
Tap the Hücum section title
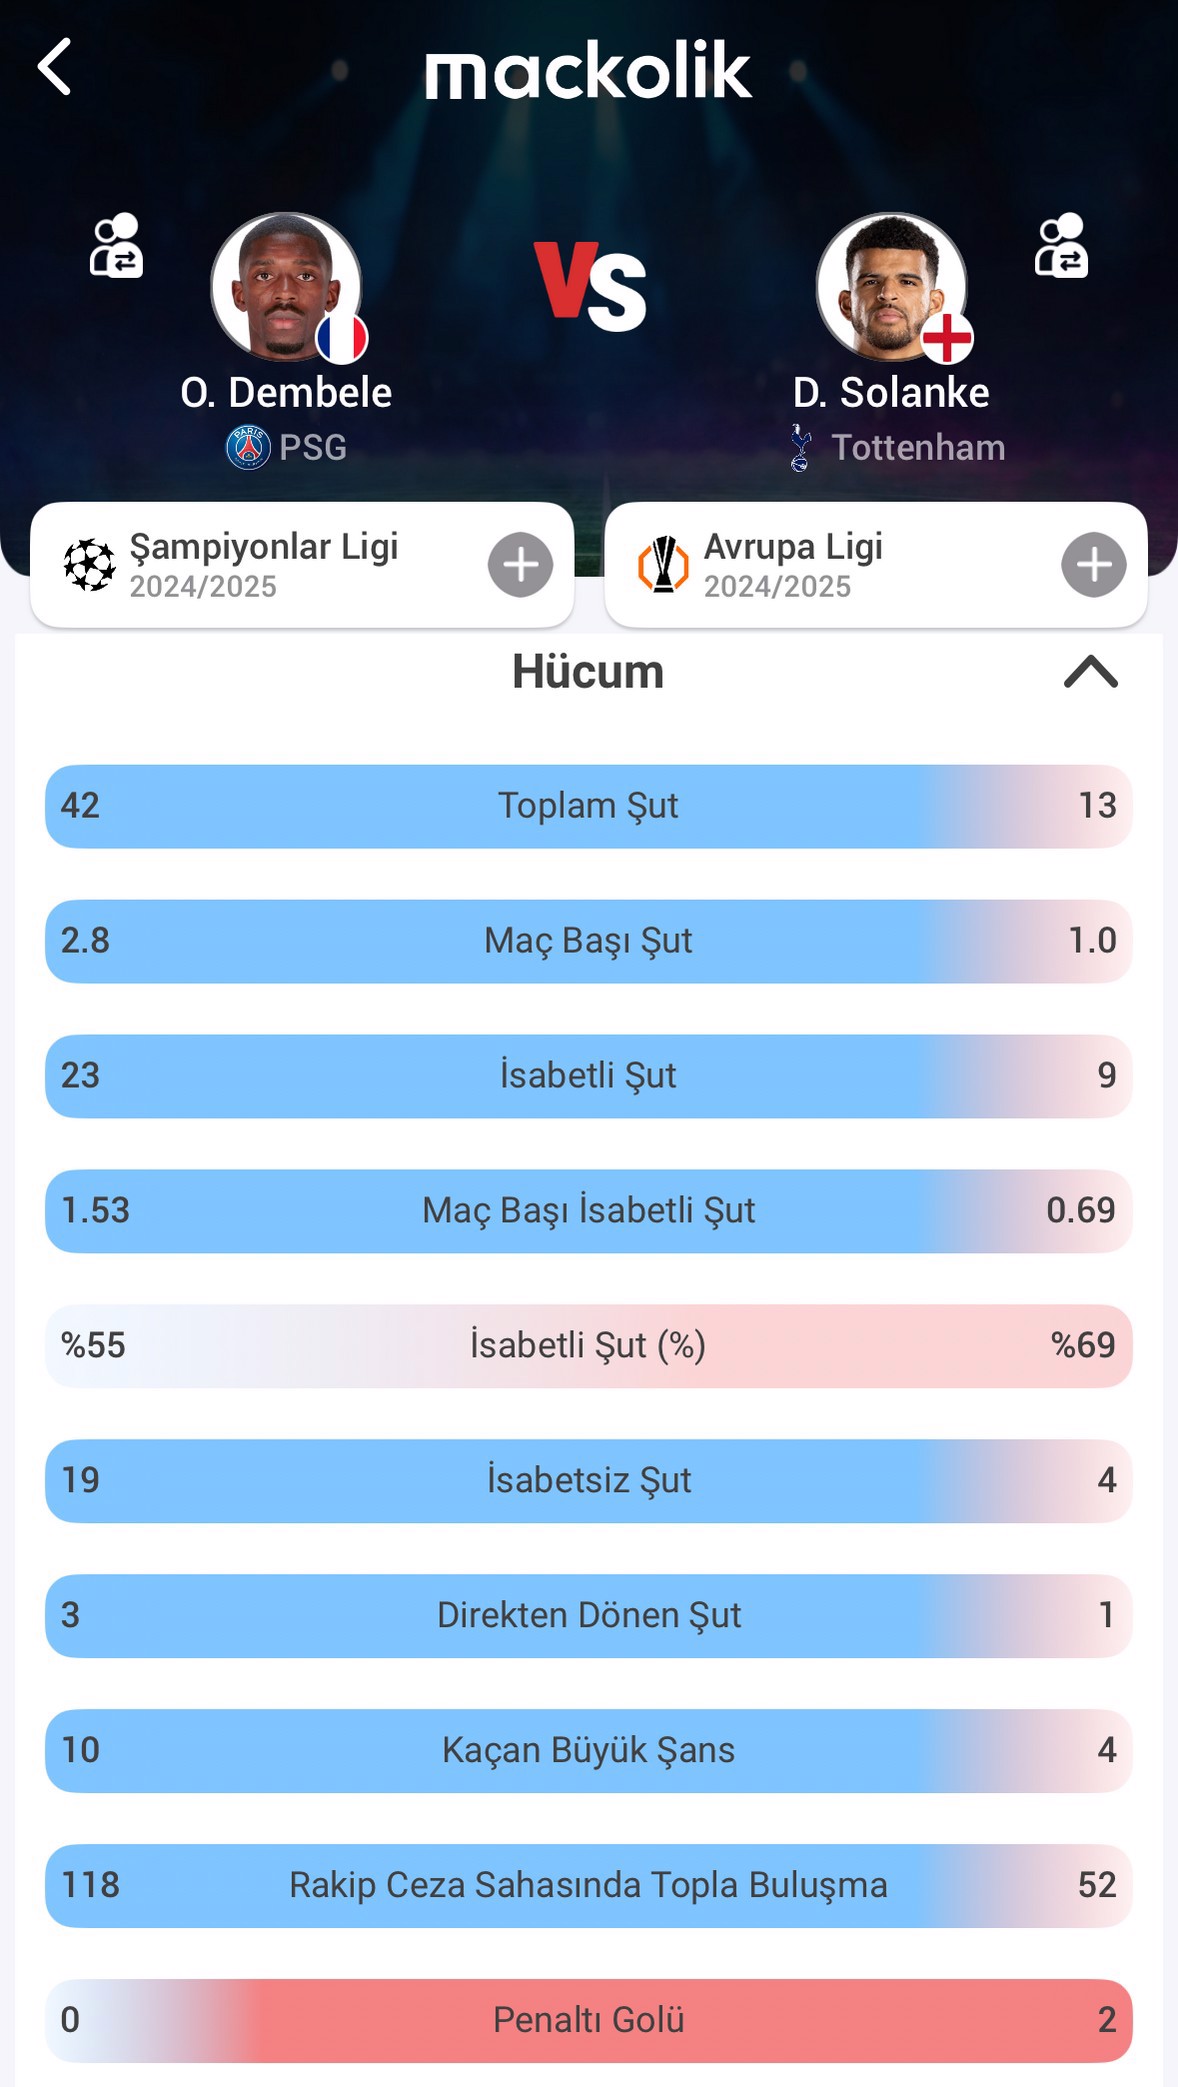point(588,672)
